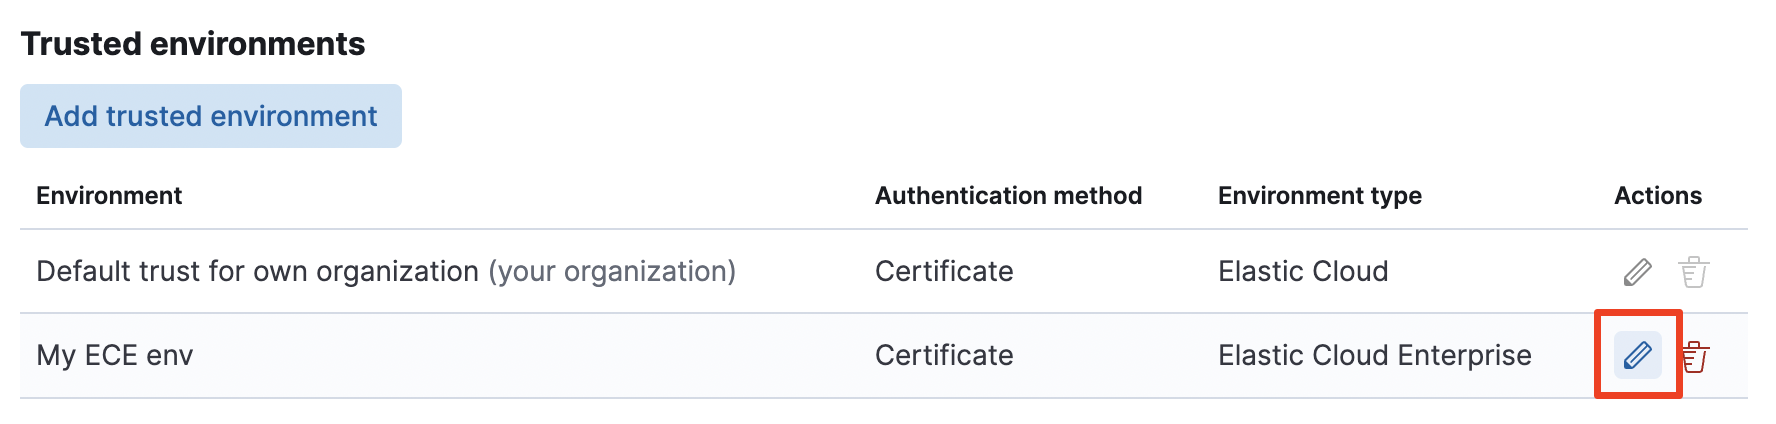
Task: Click the Environment column header
Action: point(109,196)
